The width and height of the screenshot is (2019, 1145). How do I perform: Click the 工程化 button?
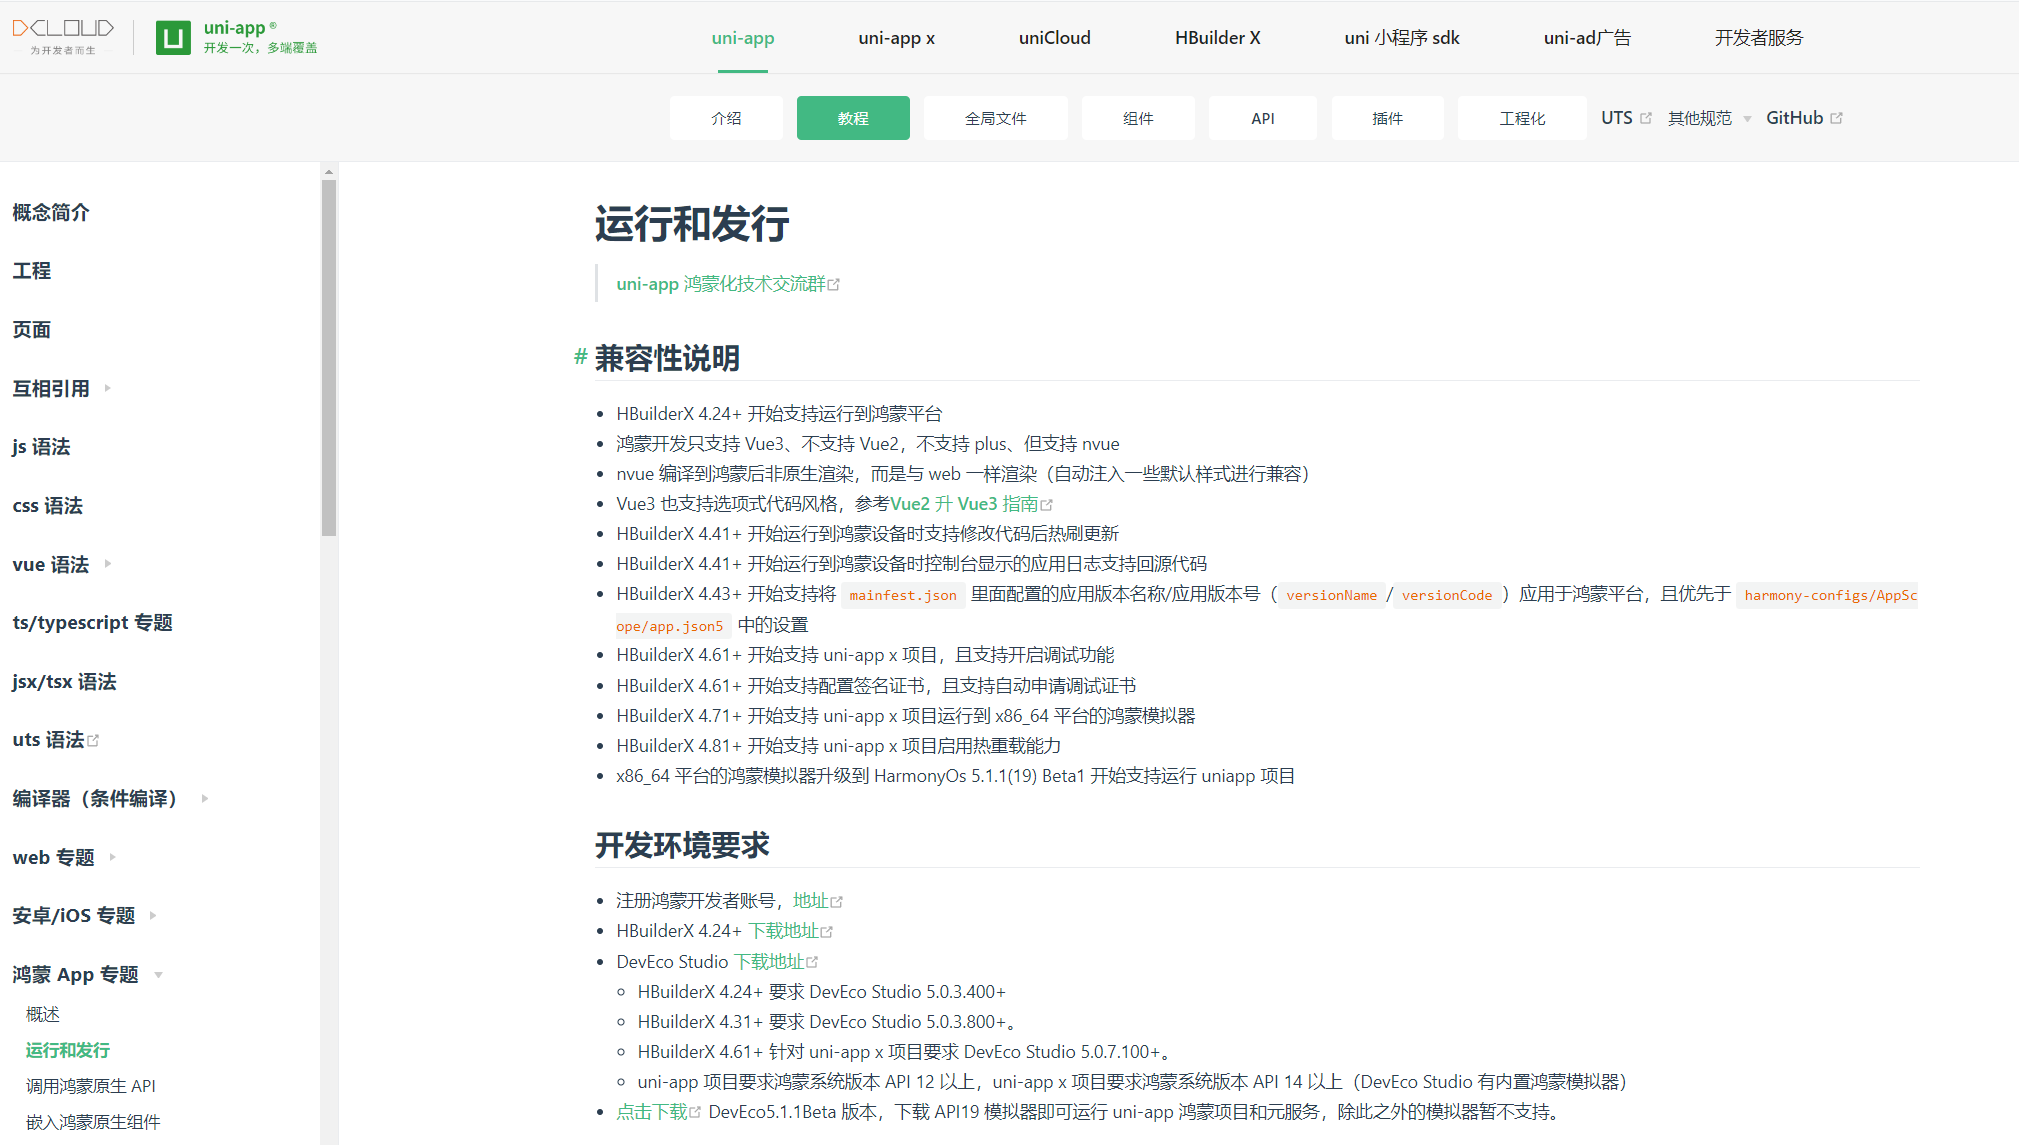click(x=1522, y=118)
